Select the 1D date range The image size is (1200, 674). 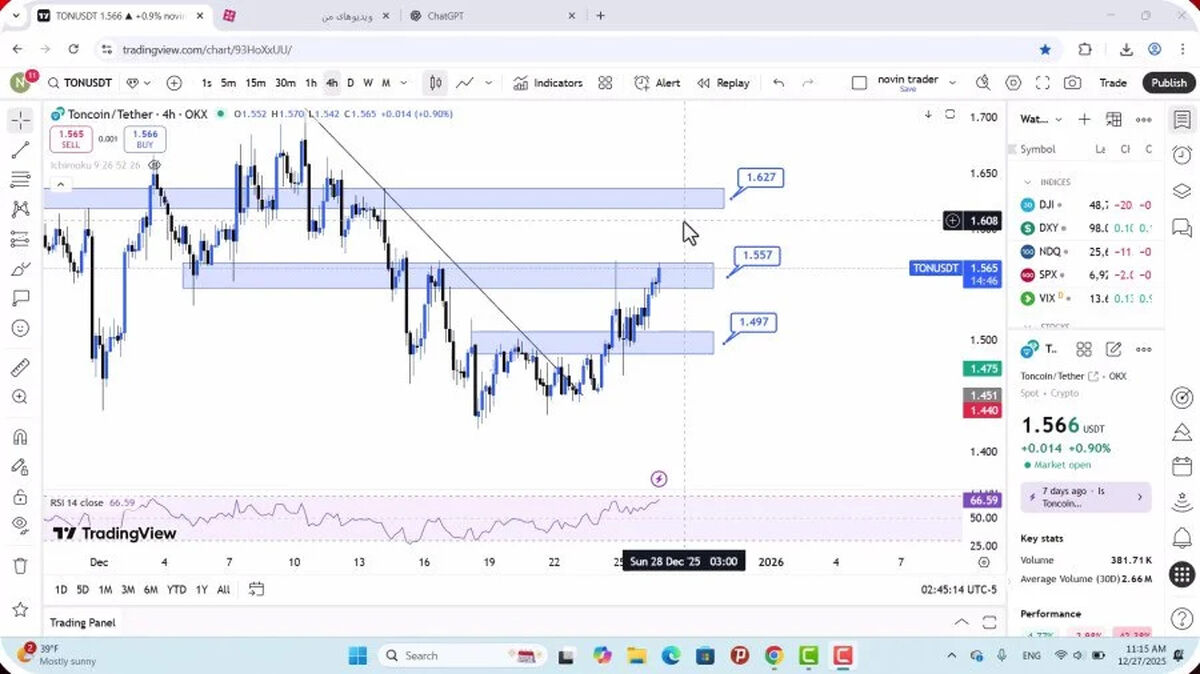[x=61, y=590]
